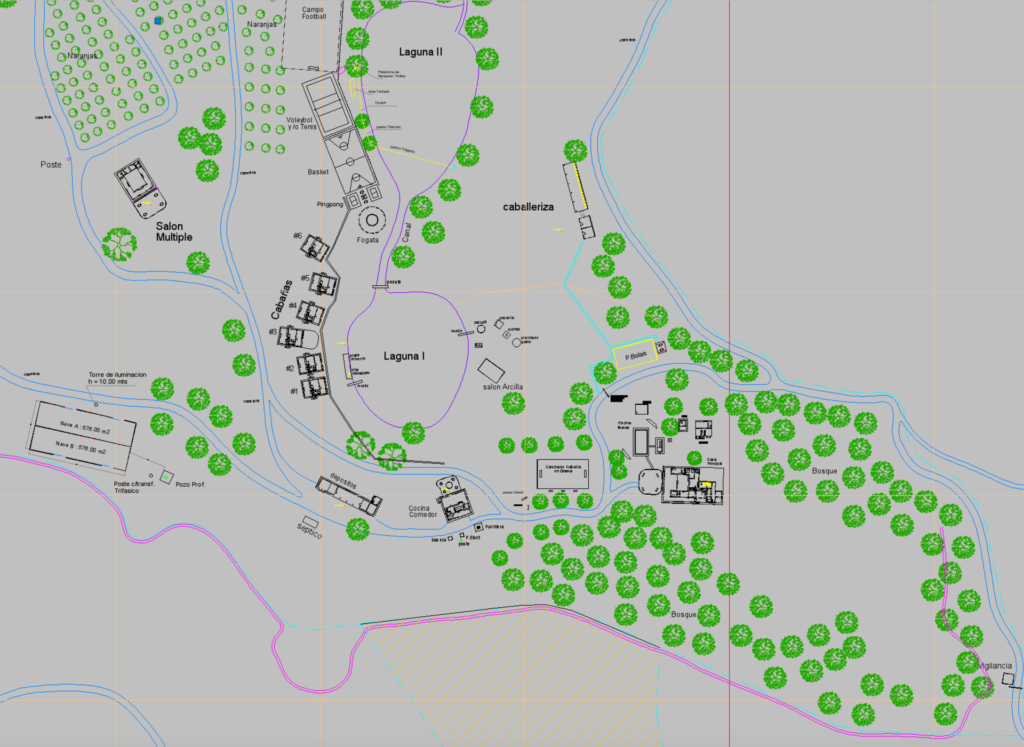Click the Torre de iluminacion annotation
The image size is (1024, 747).
click(116, 378)
